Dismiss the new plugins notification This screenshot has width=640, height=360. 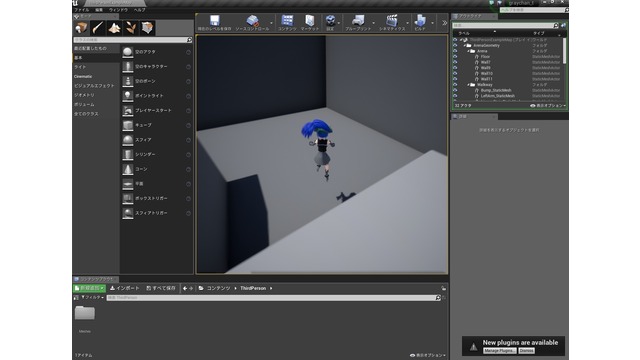tap(527, 351)
